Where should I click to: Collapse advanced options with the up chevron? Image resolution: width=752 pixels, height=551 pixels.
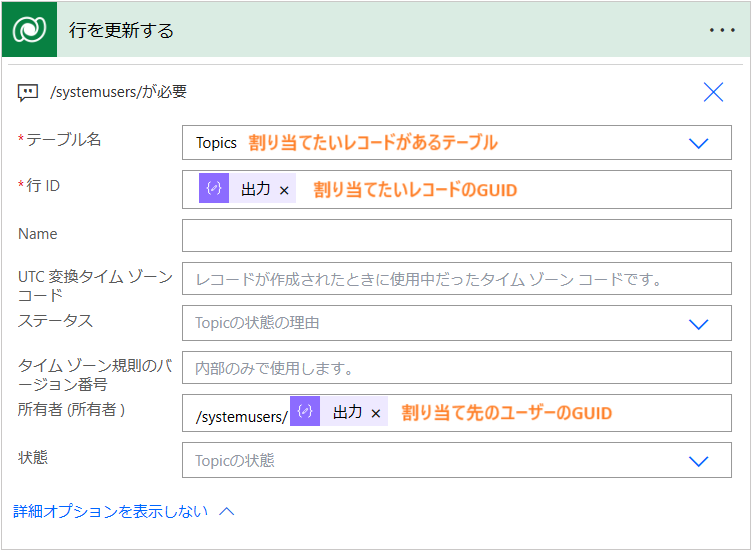pyautogui.click(x=227, y=511)
